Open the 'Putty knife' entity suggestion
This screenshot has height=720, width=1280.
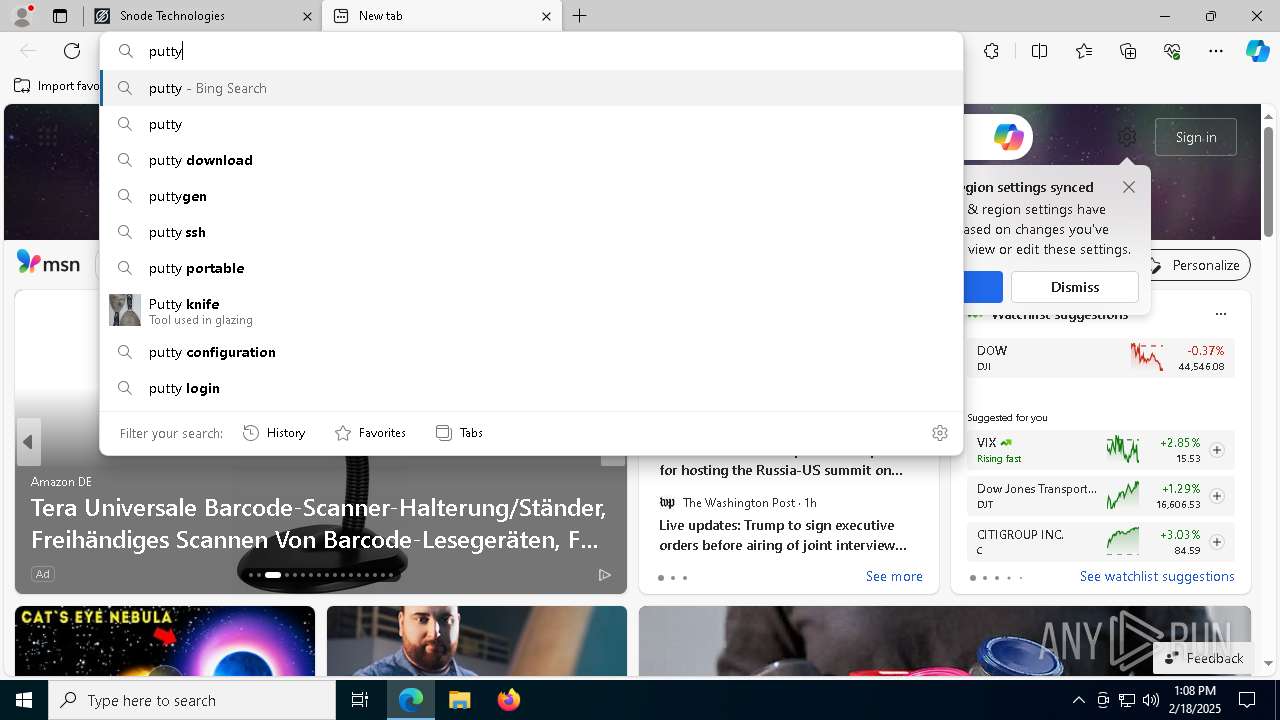tap(531, 310)
